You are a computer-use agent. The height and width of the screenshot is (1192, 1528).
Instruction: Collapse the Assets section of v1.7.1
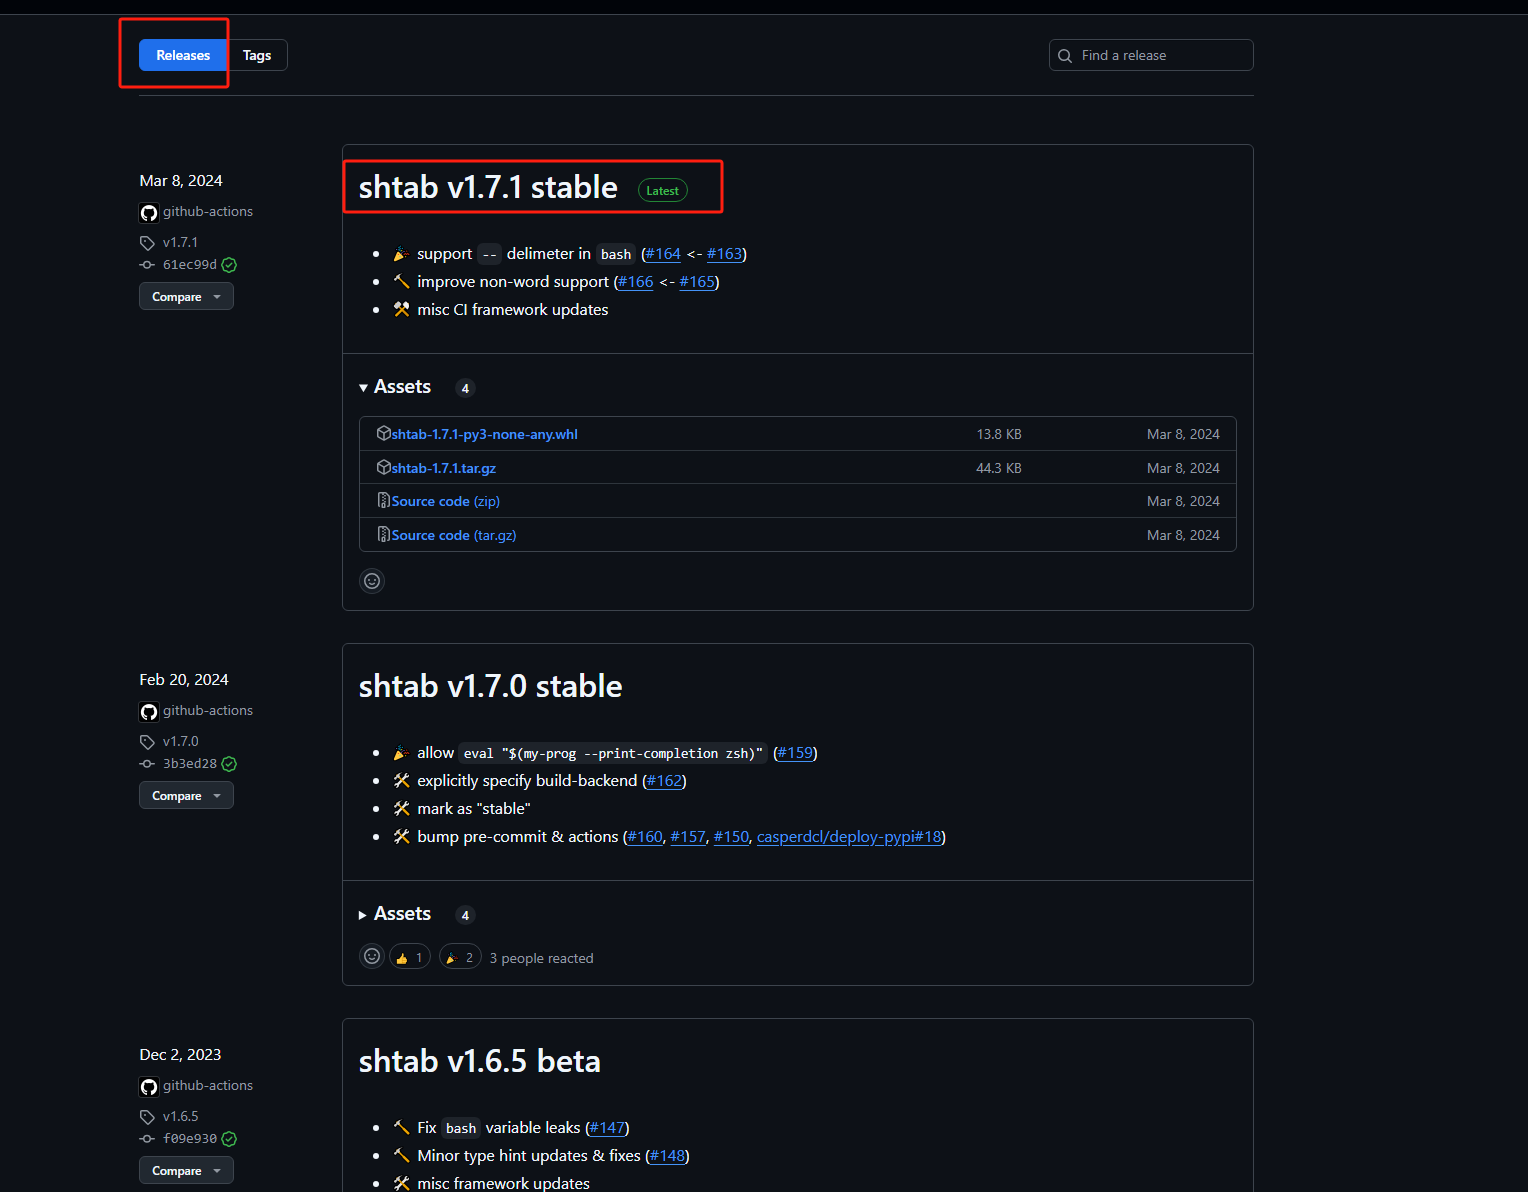(395, 387)
